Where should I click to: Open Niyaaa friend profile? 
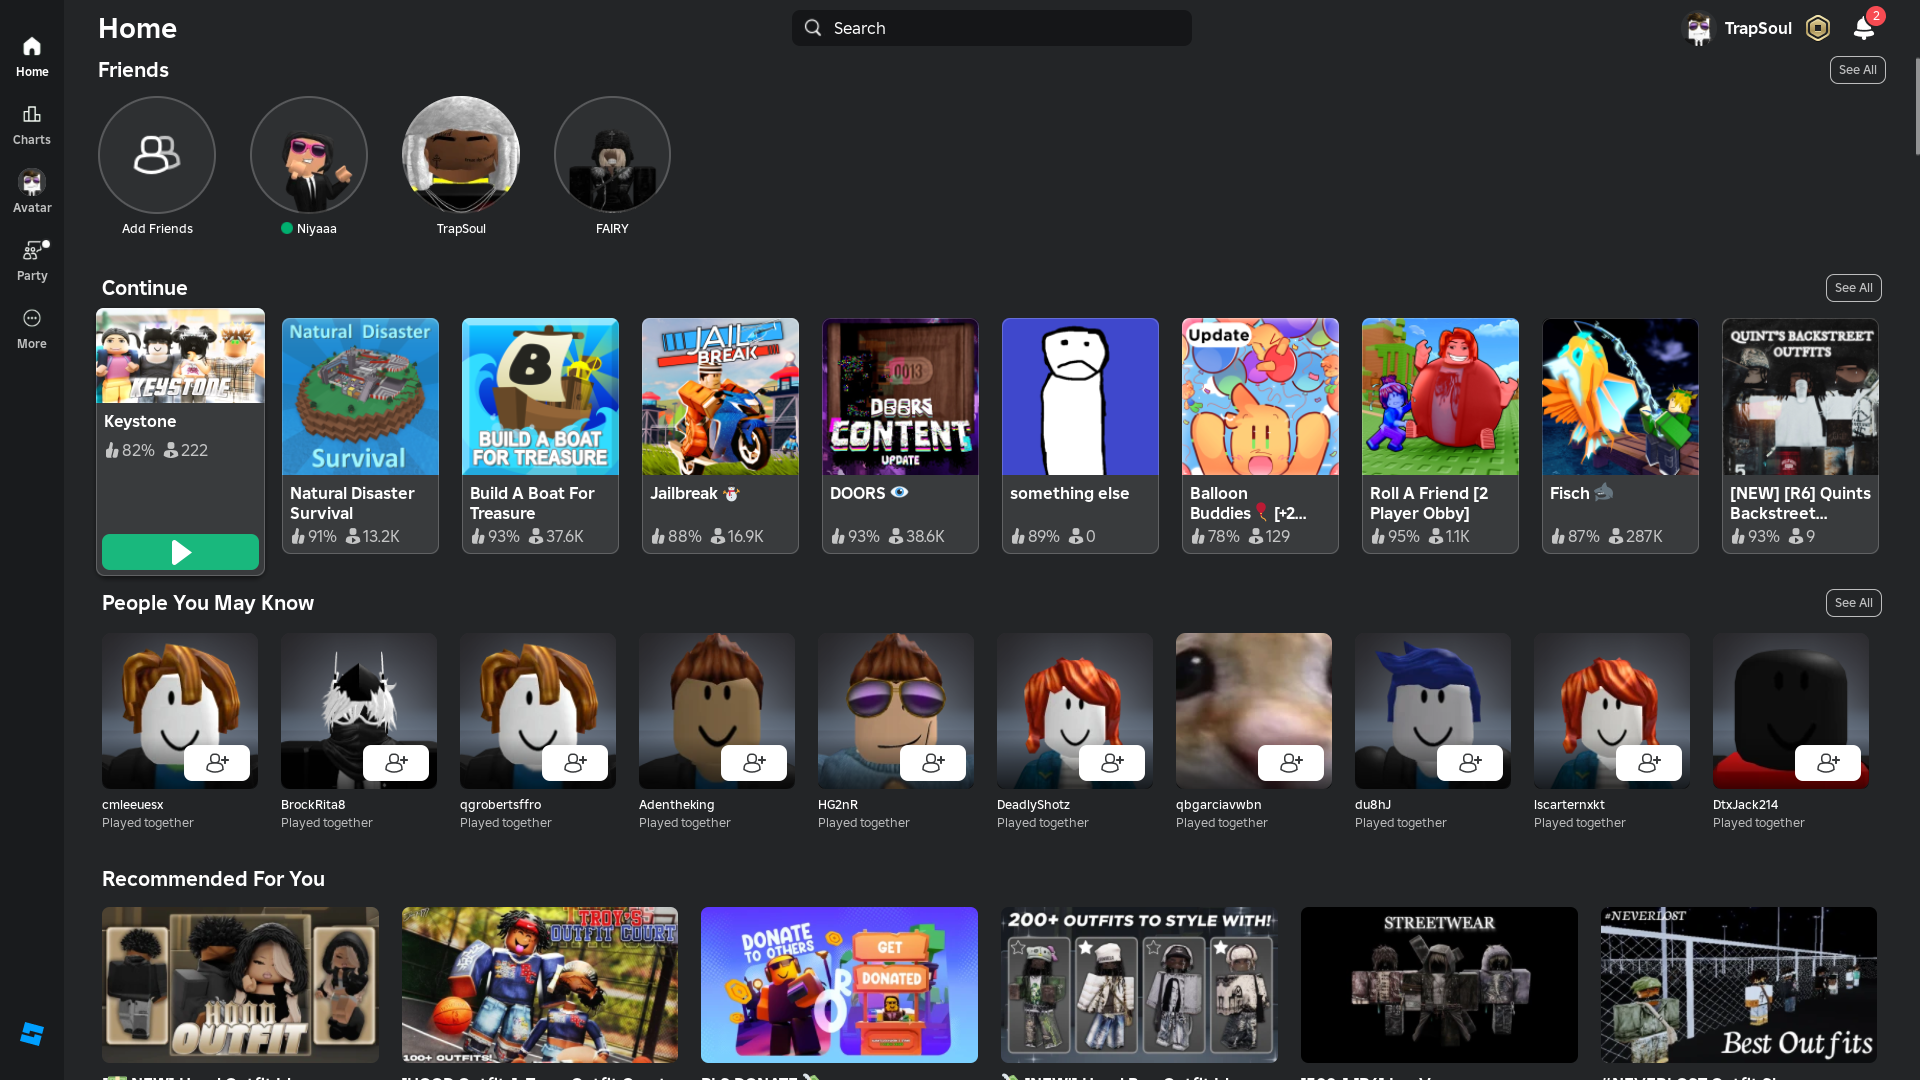click(309, 155)
